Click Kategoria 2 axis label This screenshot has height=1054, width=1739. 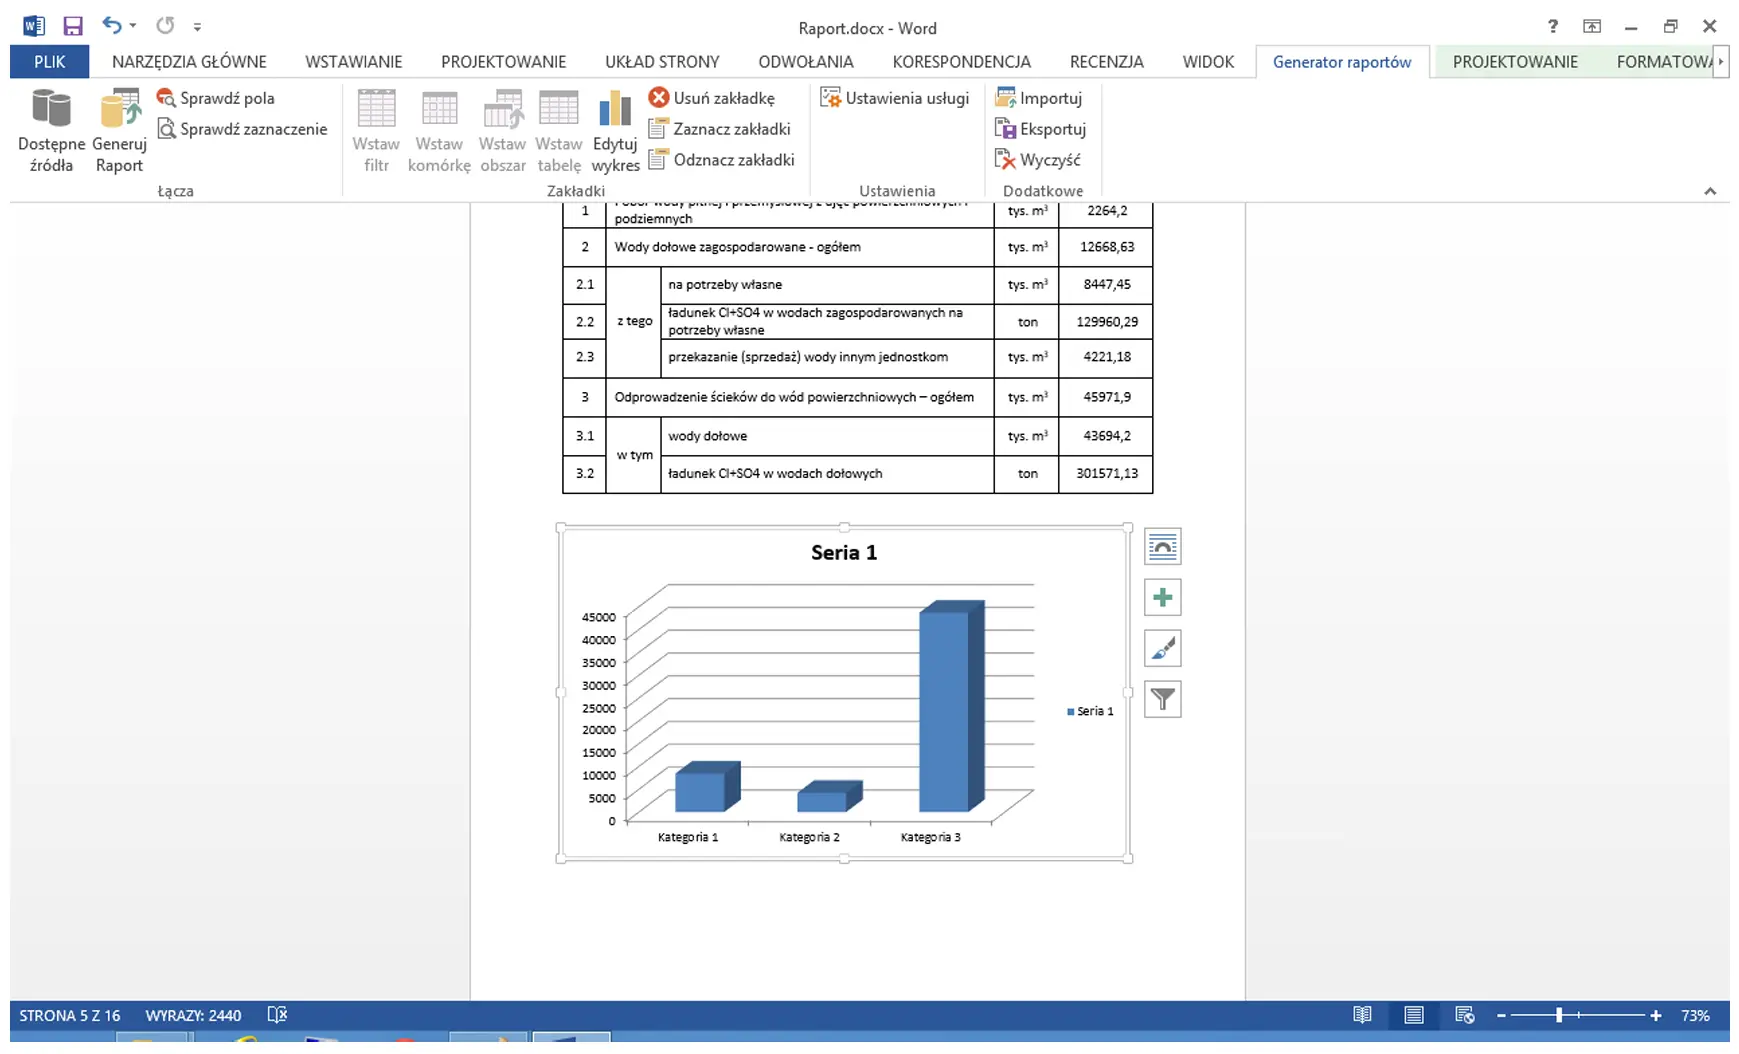[x=809, y=837]
